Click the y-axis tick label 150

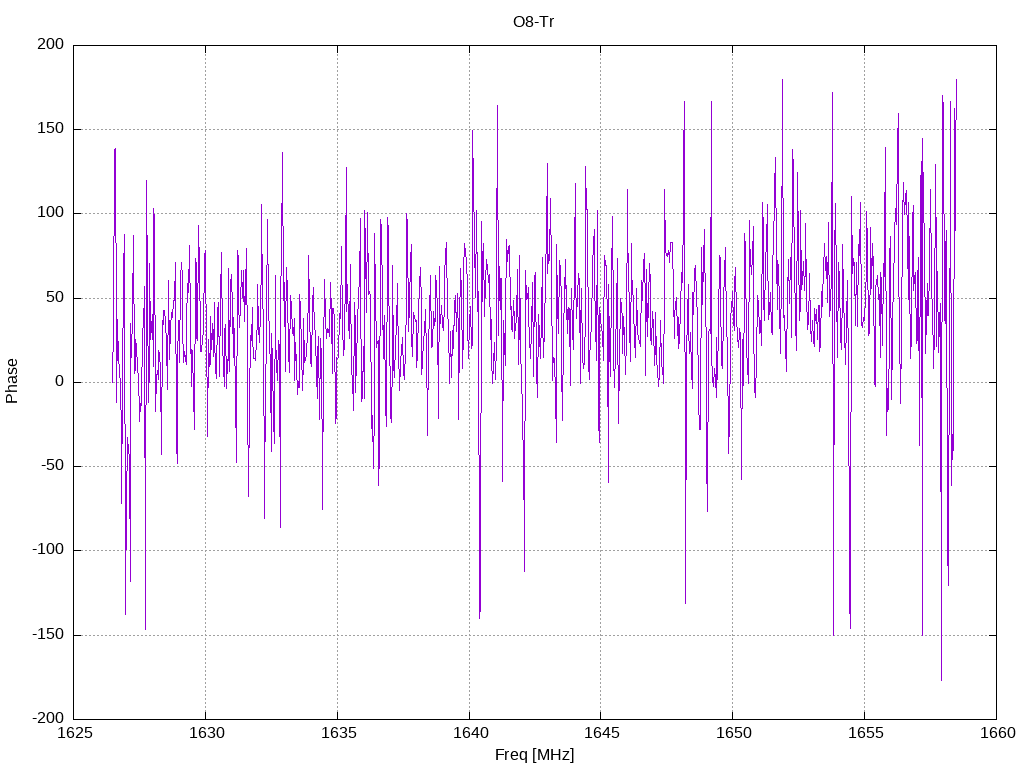coord(51,129)
